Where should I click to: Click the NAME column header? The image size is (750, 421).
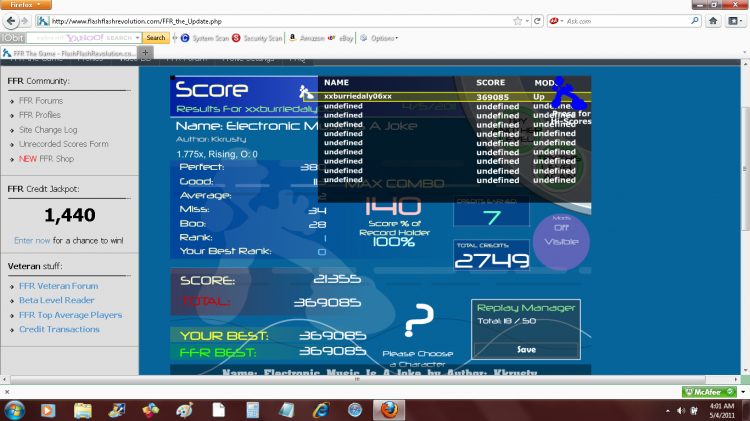coord(336,83)
